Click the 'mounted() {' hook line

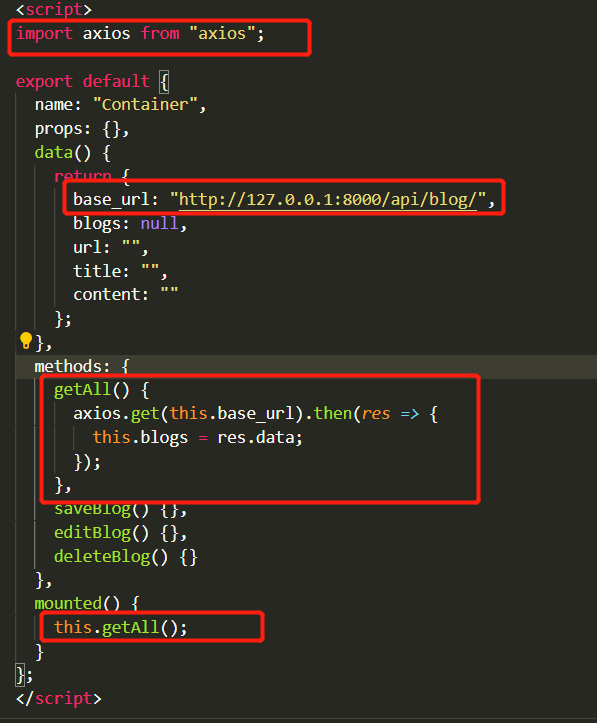tap(87, 604)
